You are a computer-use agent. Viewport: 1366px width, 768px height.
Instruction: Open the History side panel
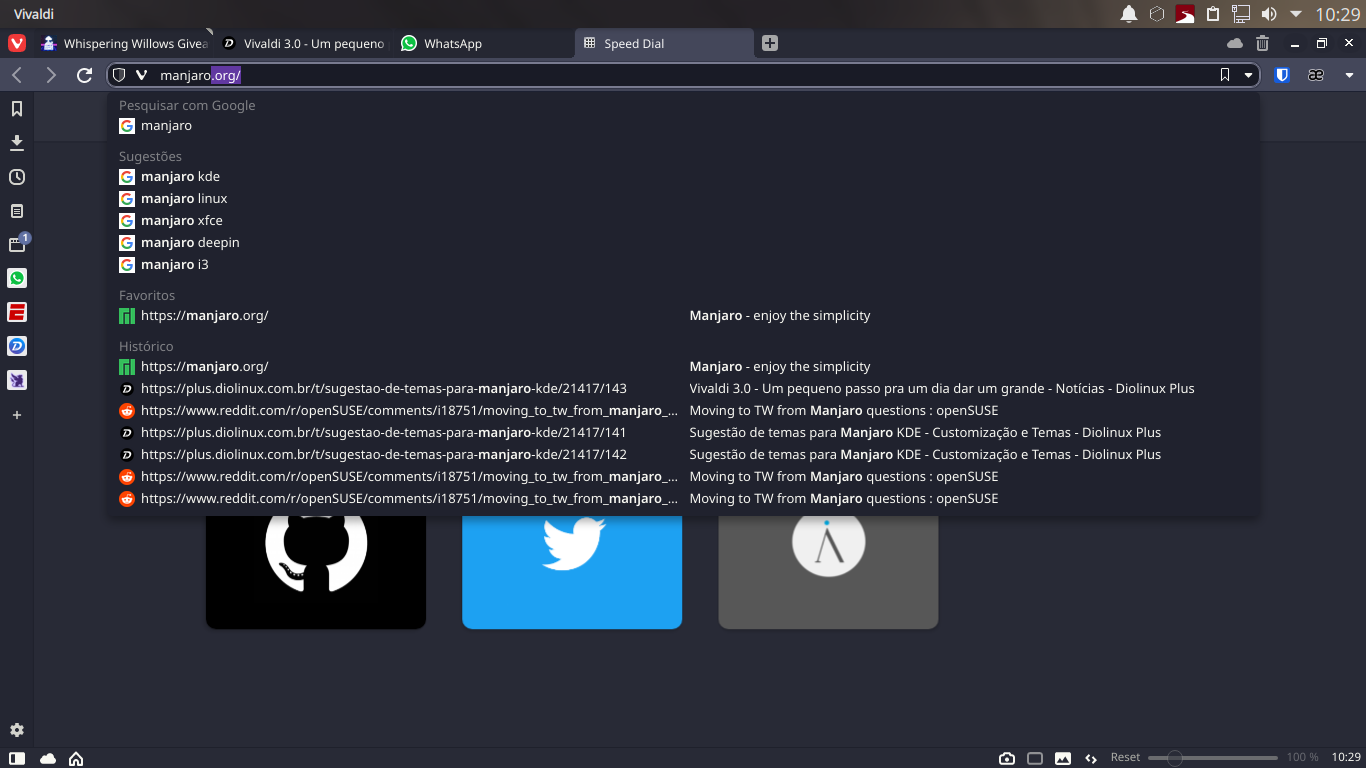17,177
